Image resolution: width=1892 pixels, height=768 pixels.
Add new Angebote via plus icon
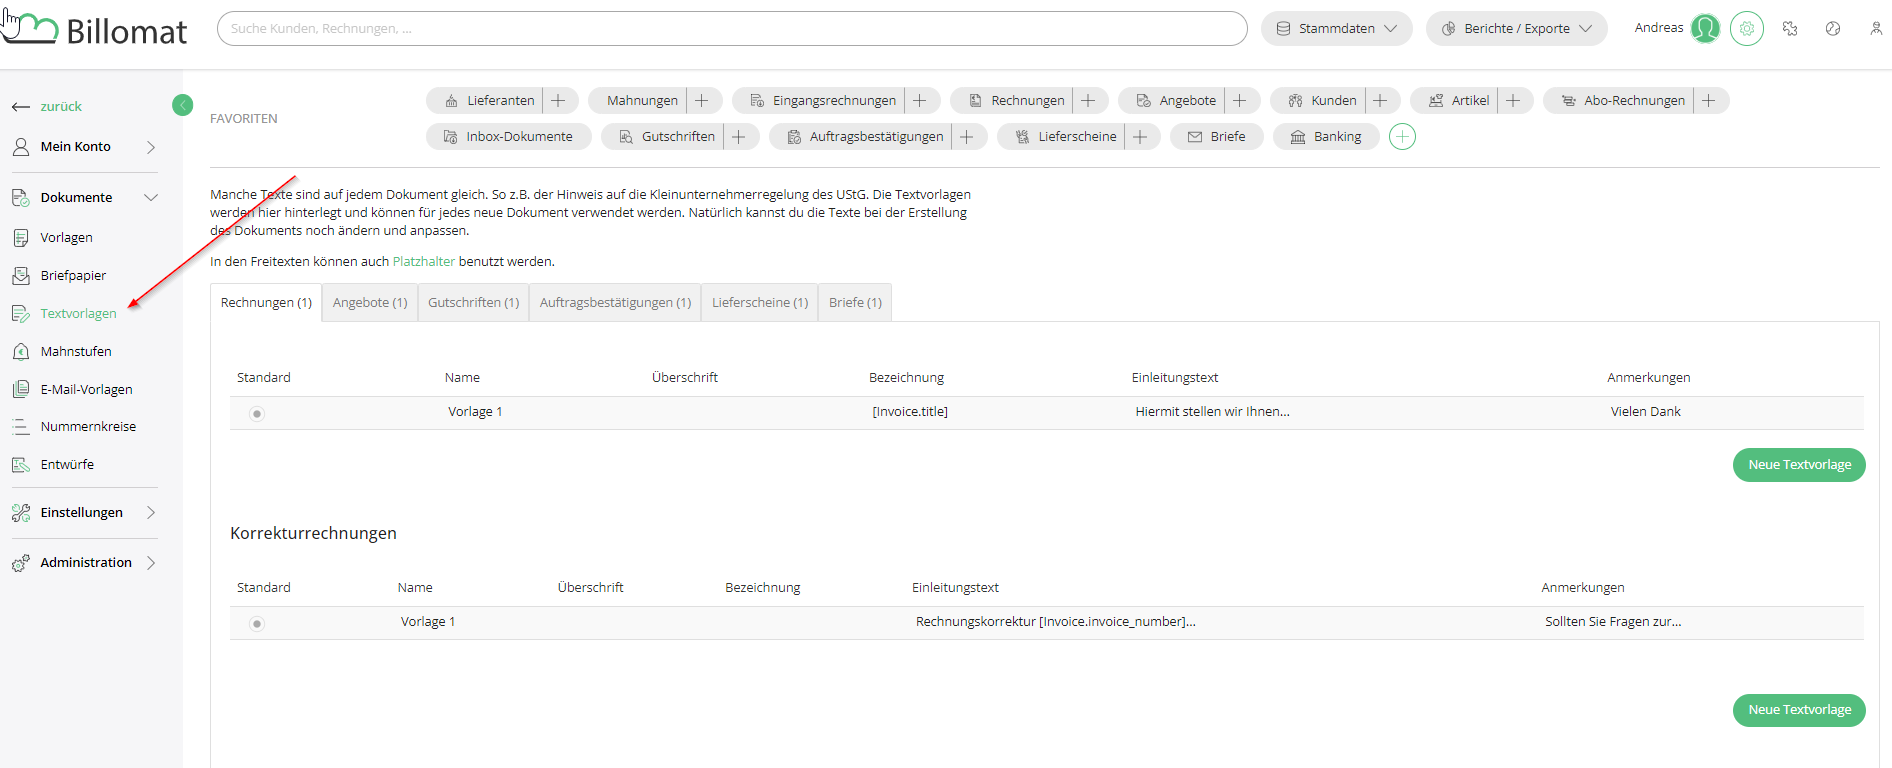pyautogui.click(x=1239, y=101)
